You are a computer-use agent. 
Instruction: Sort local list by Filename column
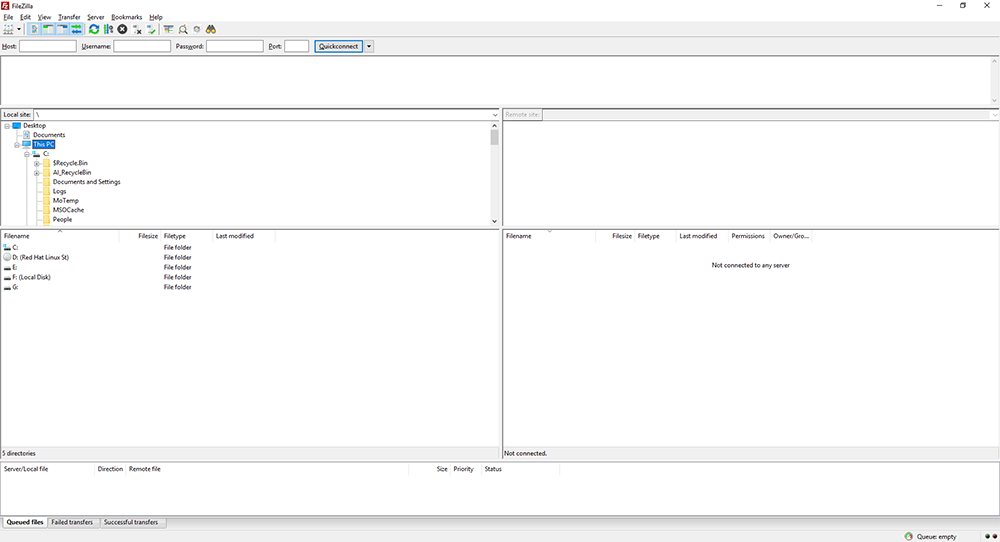pos(60,236)
